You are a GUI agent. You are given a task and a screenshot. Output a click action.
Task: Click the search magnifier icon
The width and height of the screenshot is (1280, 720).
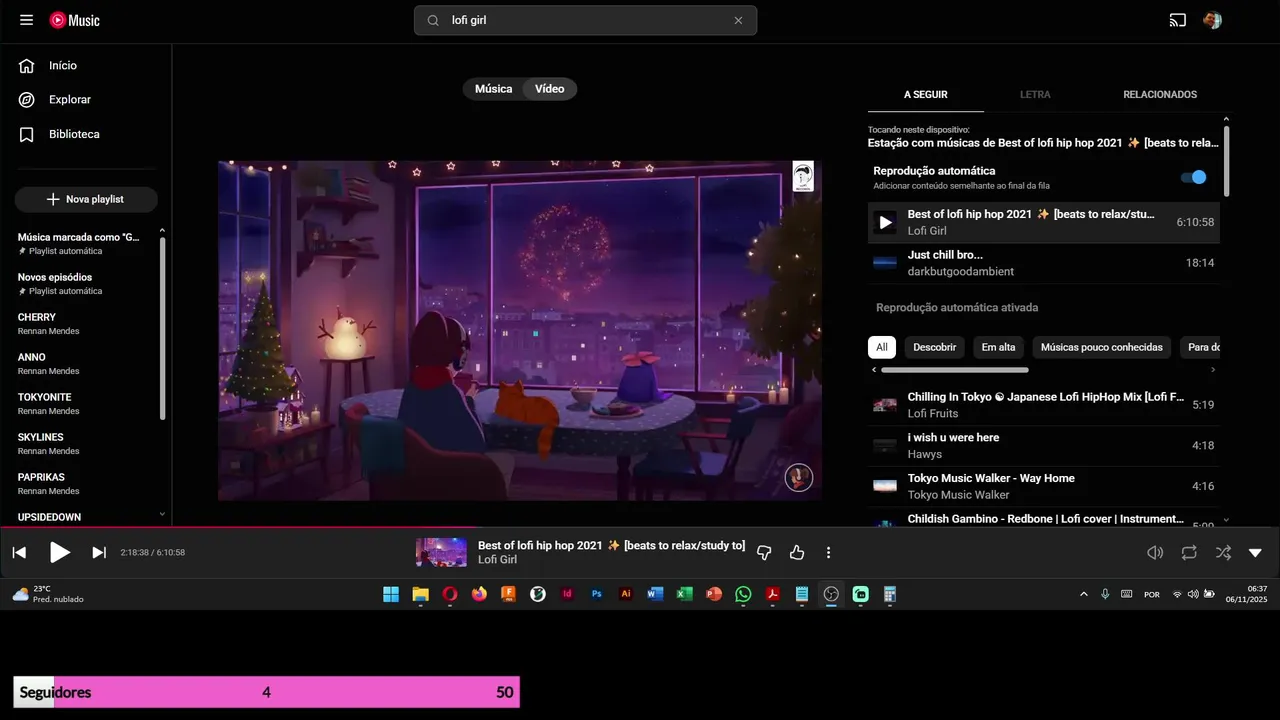coord(433,20)
